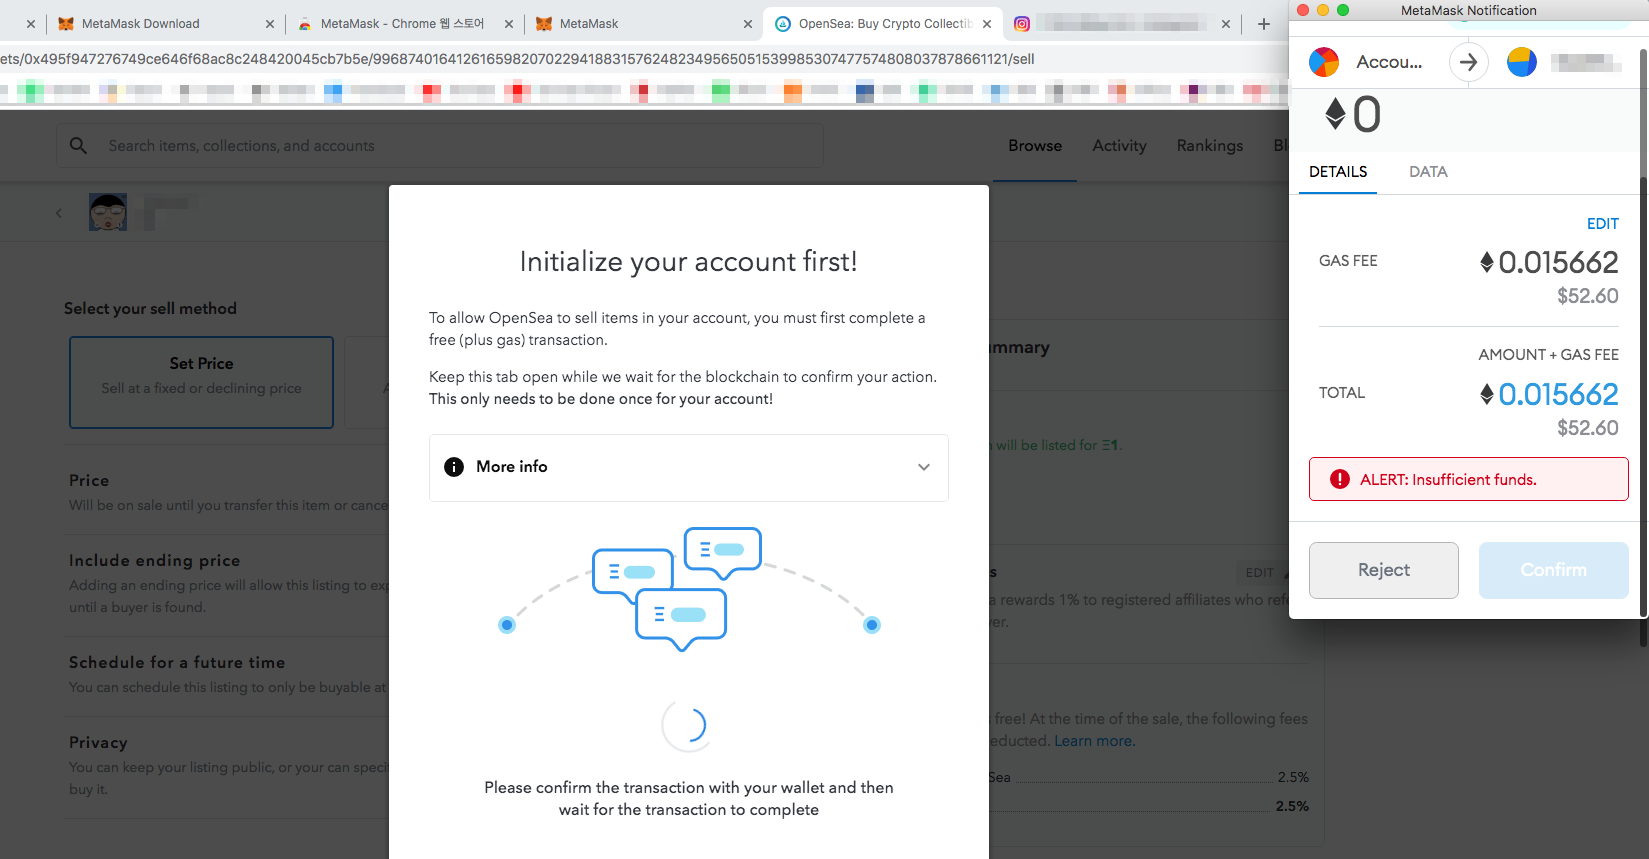This screenshot has height=859, width=1649.
Task: Click the More info circle icon
Action: pyautogui.click(x=454, y=467)
